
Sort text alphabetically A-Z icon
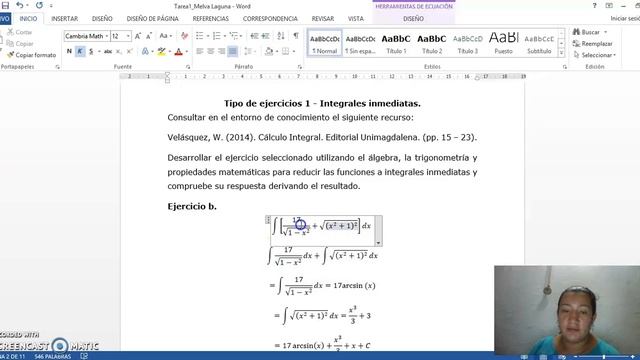[x=281, y=36]
